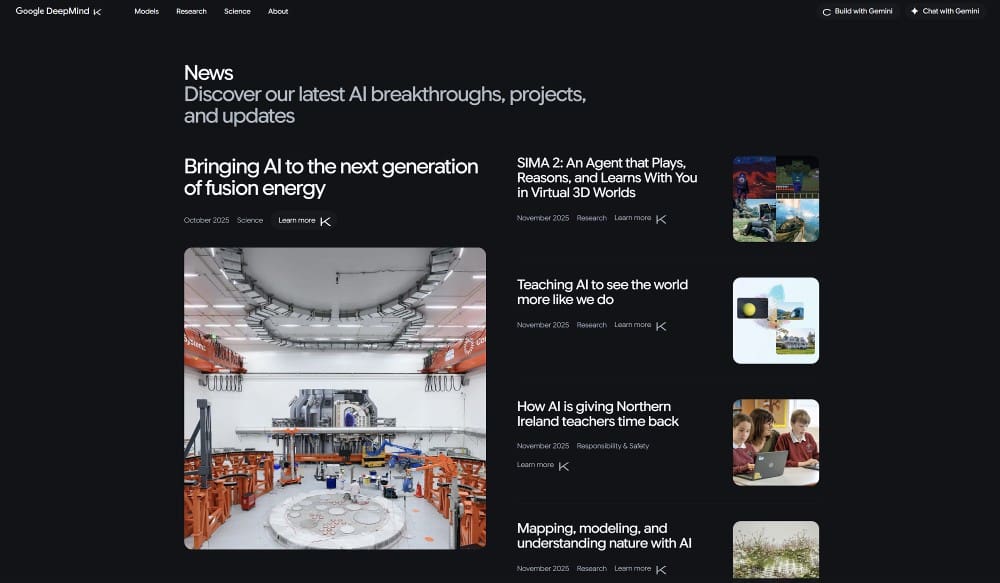Open the fusion energy article headline
Image resolution: width=1000 pixels, height=583 pixels.
(x=331, y=177)
